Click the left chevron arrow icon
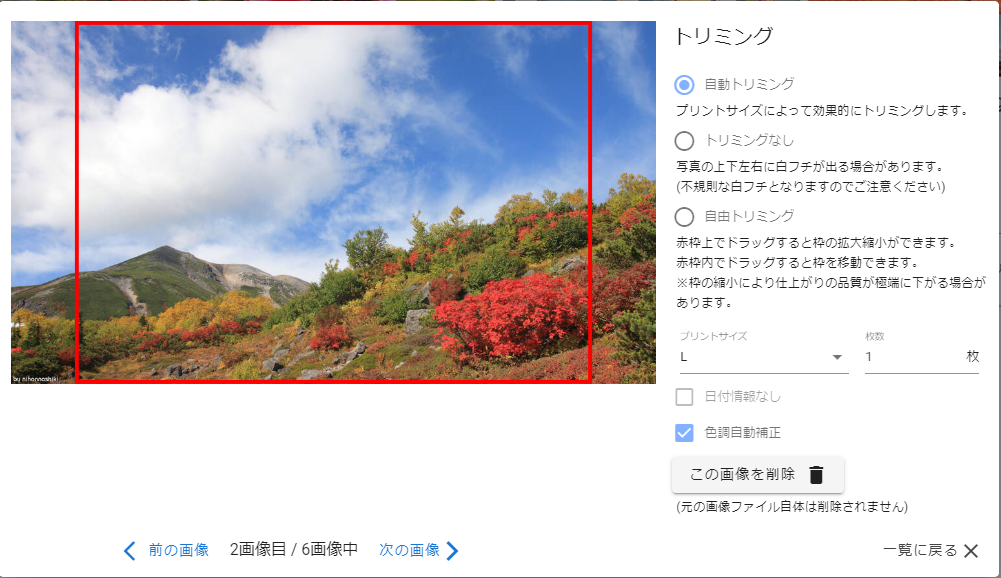Screen dimensions: 1001x578 129,550
